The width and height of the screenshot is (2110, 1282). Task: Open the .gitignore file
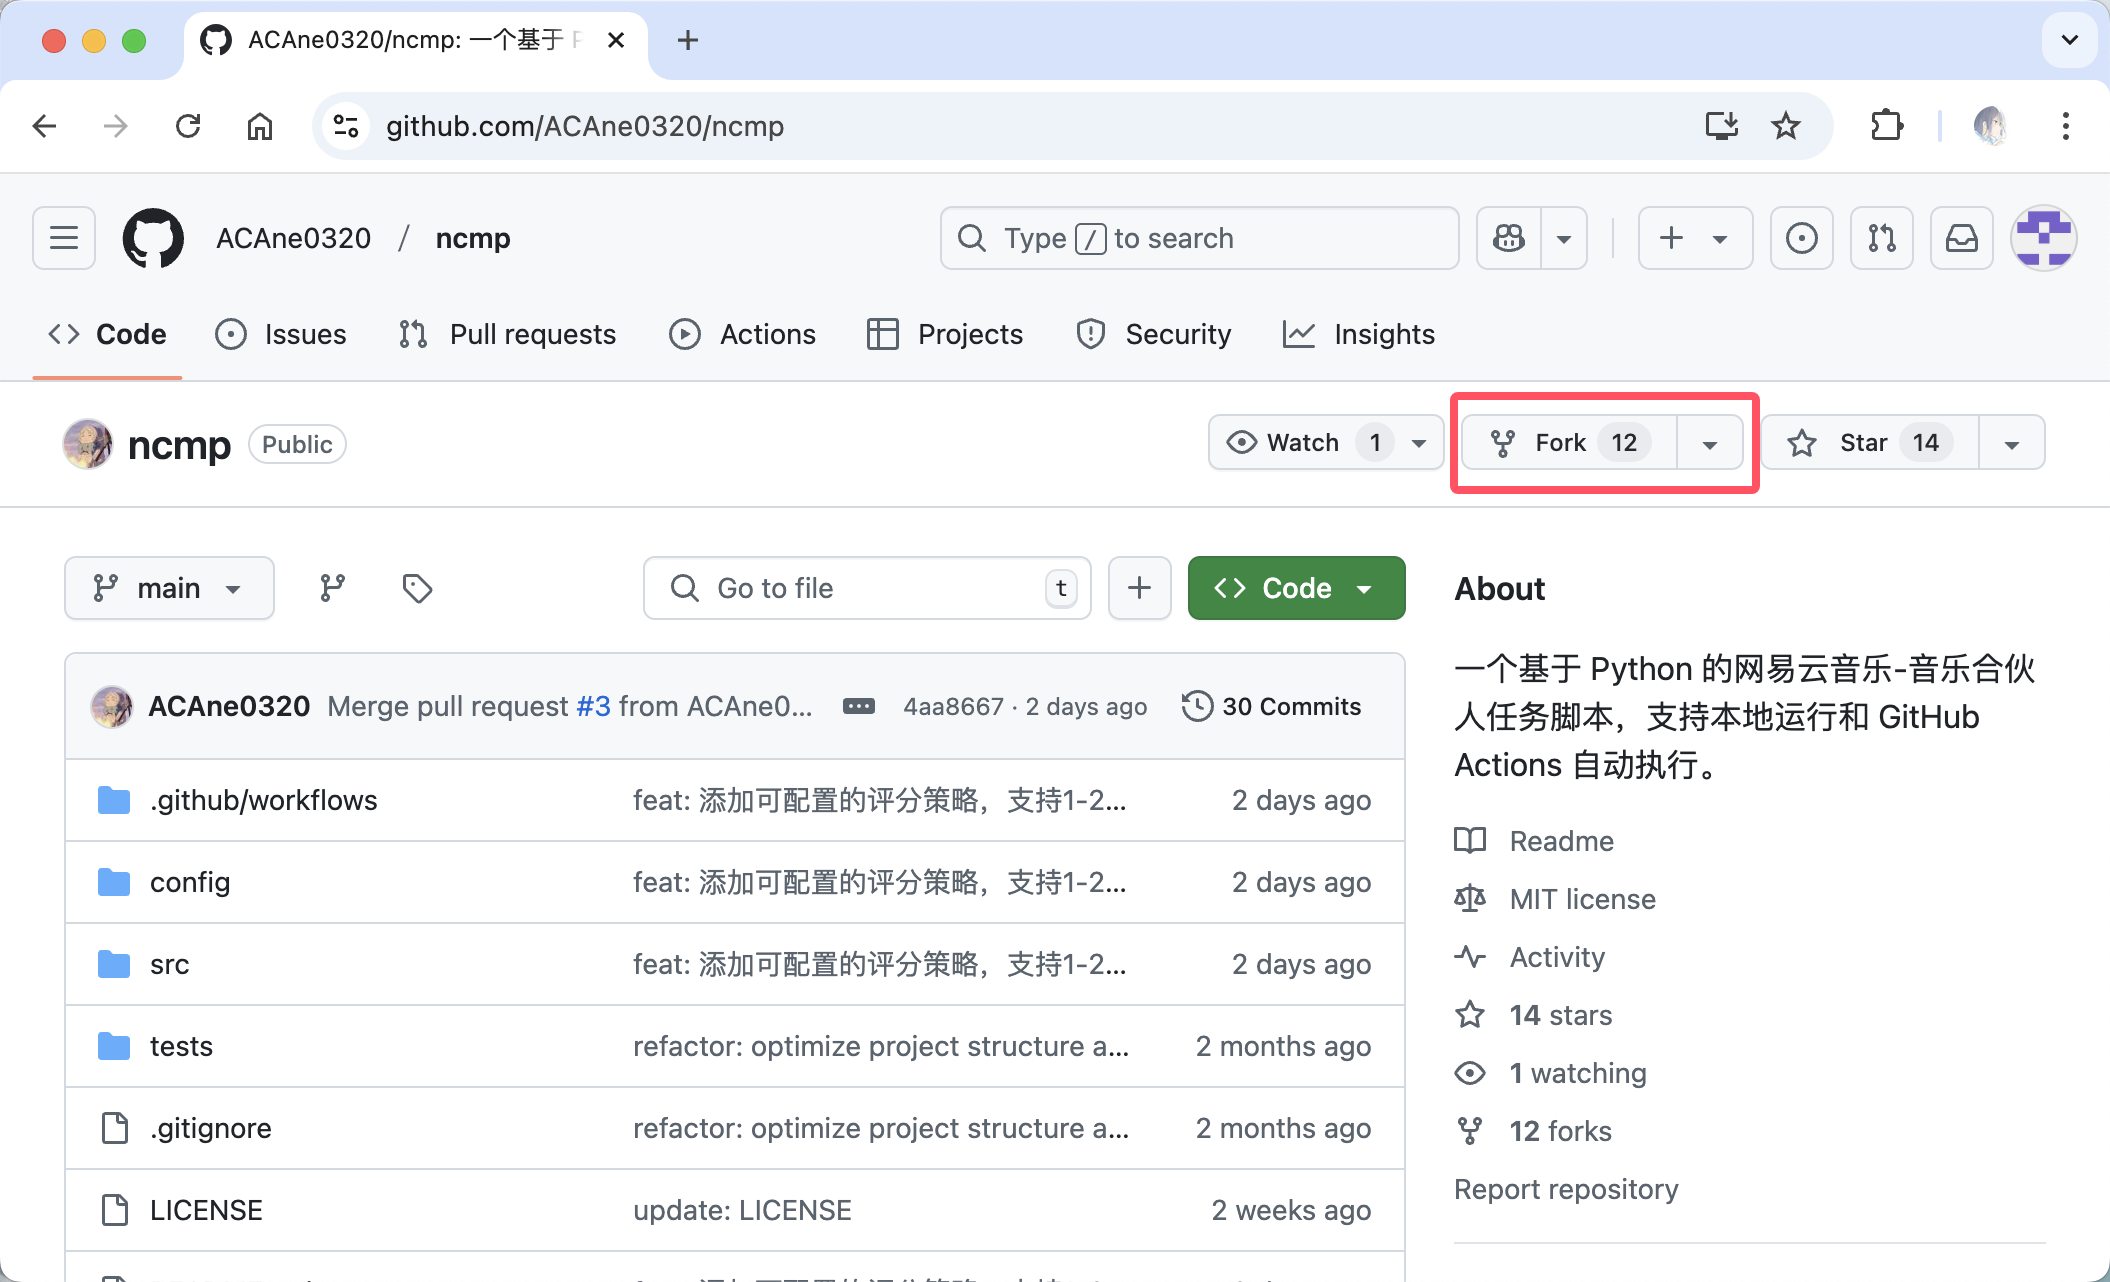(x=210, y=1128)
